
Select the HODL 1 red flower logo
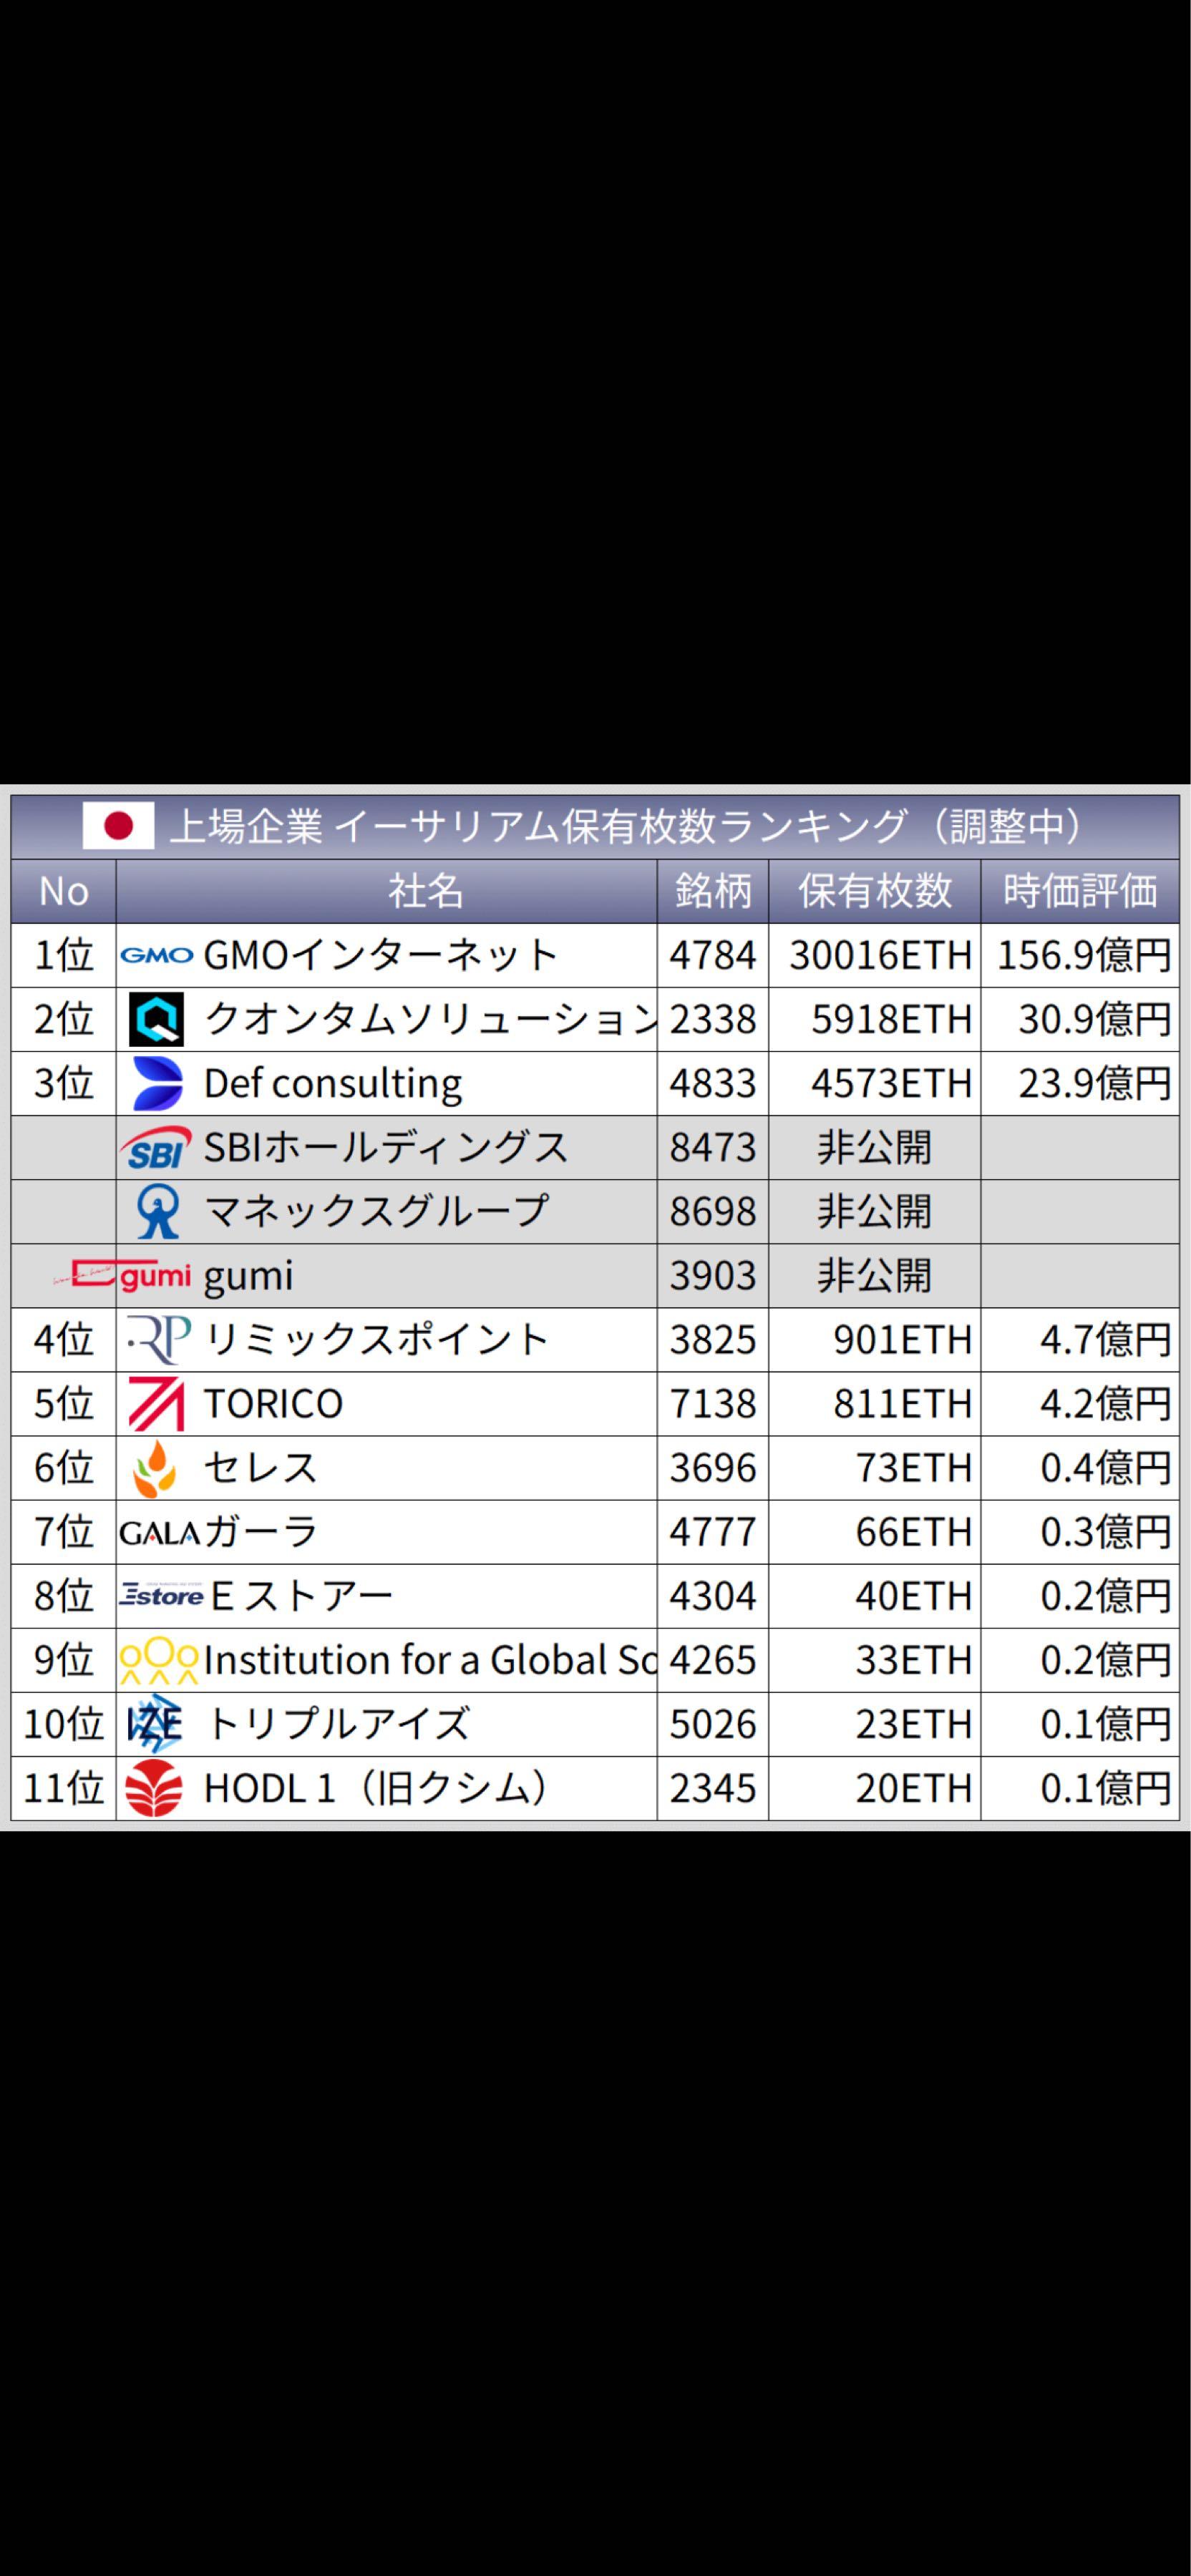click(x=155, y=1789)
